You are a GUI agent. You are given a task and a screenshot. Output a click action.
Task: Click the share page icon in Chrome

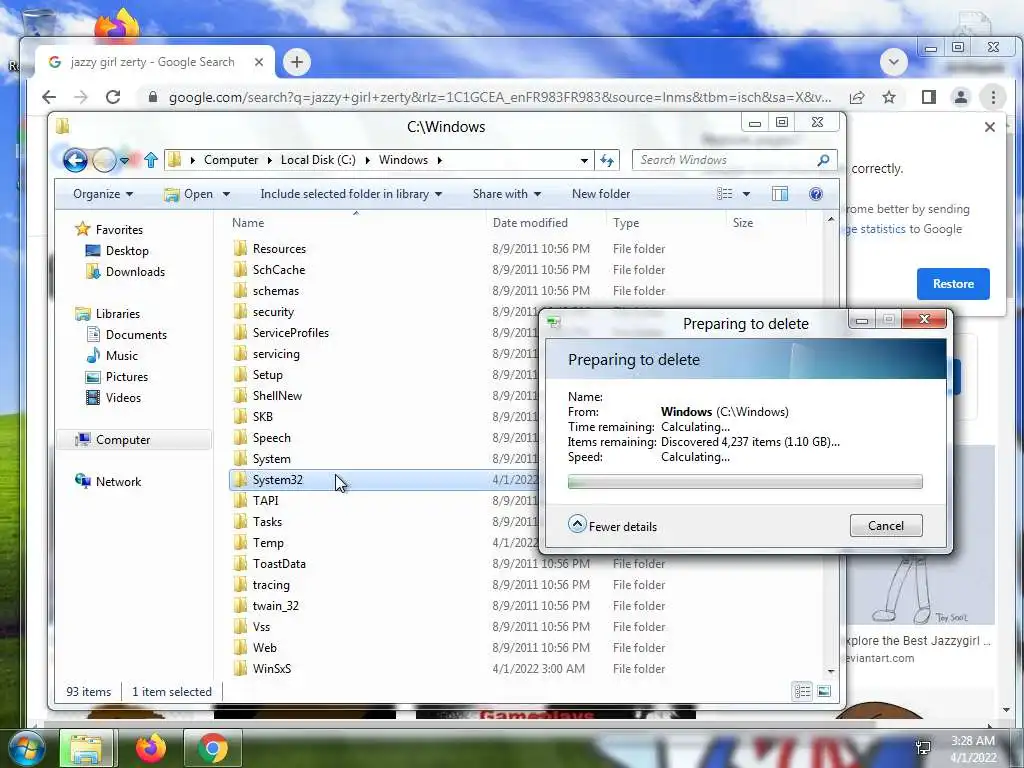(857, 97)
